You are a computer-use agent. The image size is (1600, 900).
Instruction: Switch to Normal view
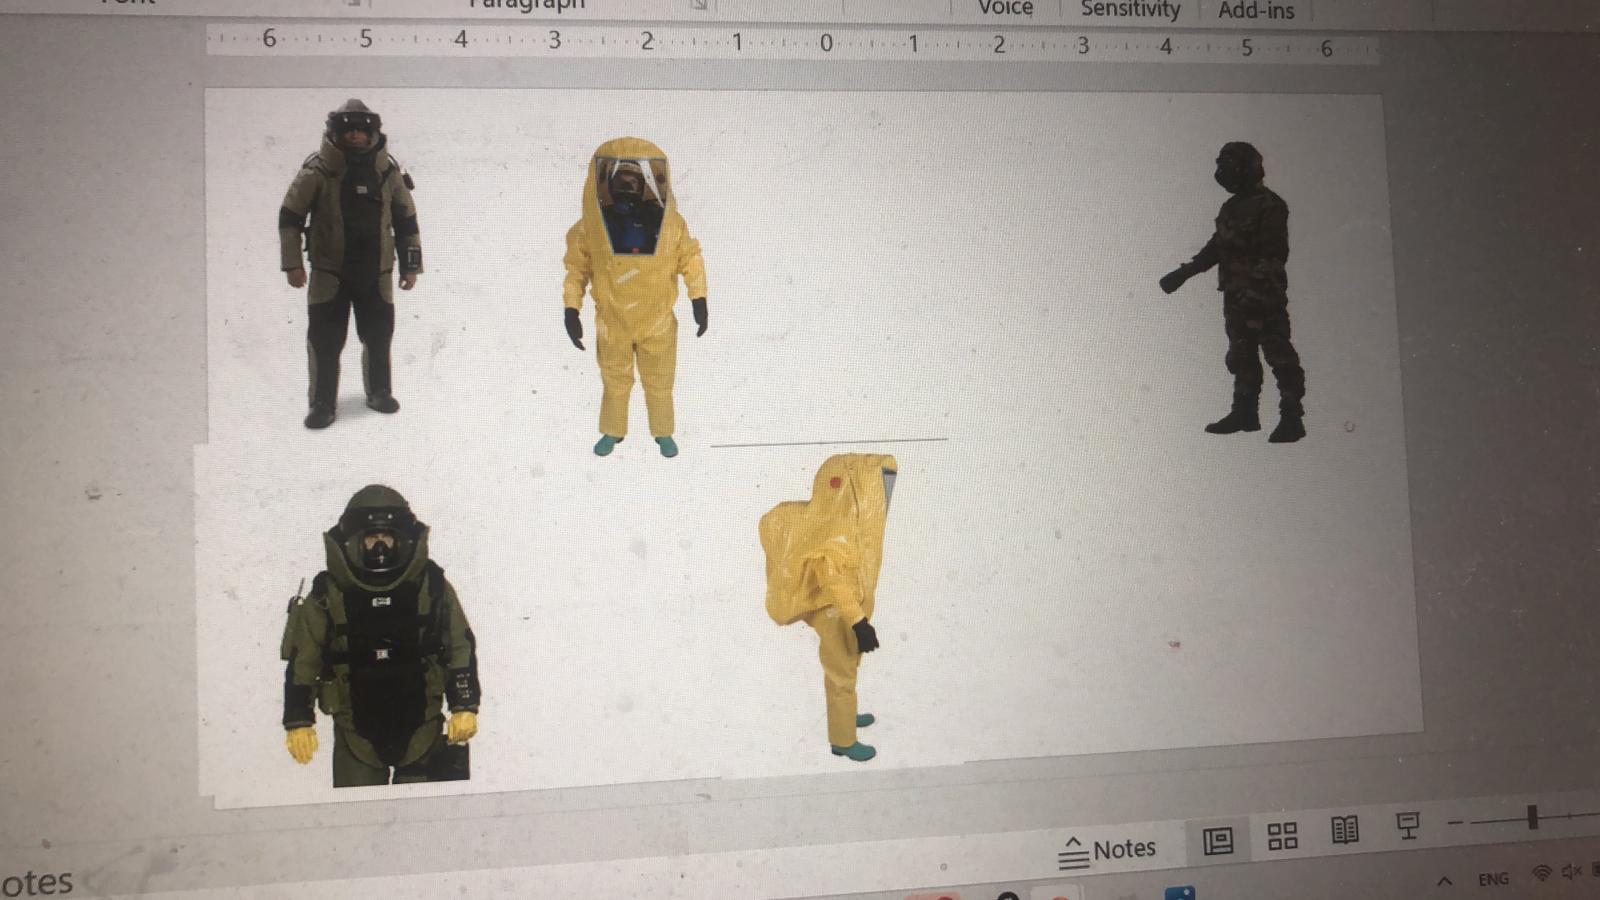(x=1217, y=841)
